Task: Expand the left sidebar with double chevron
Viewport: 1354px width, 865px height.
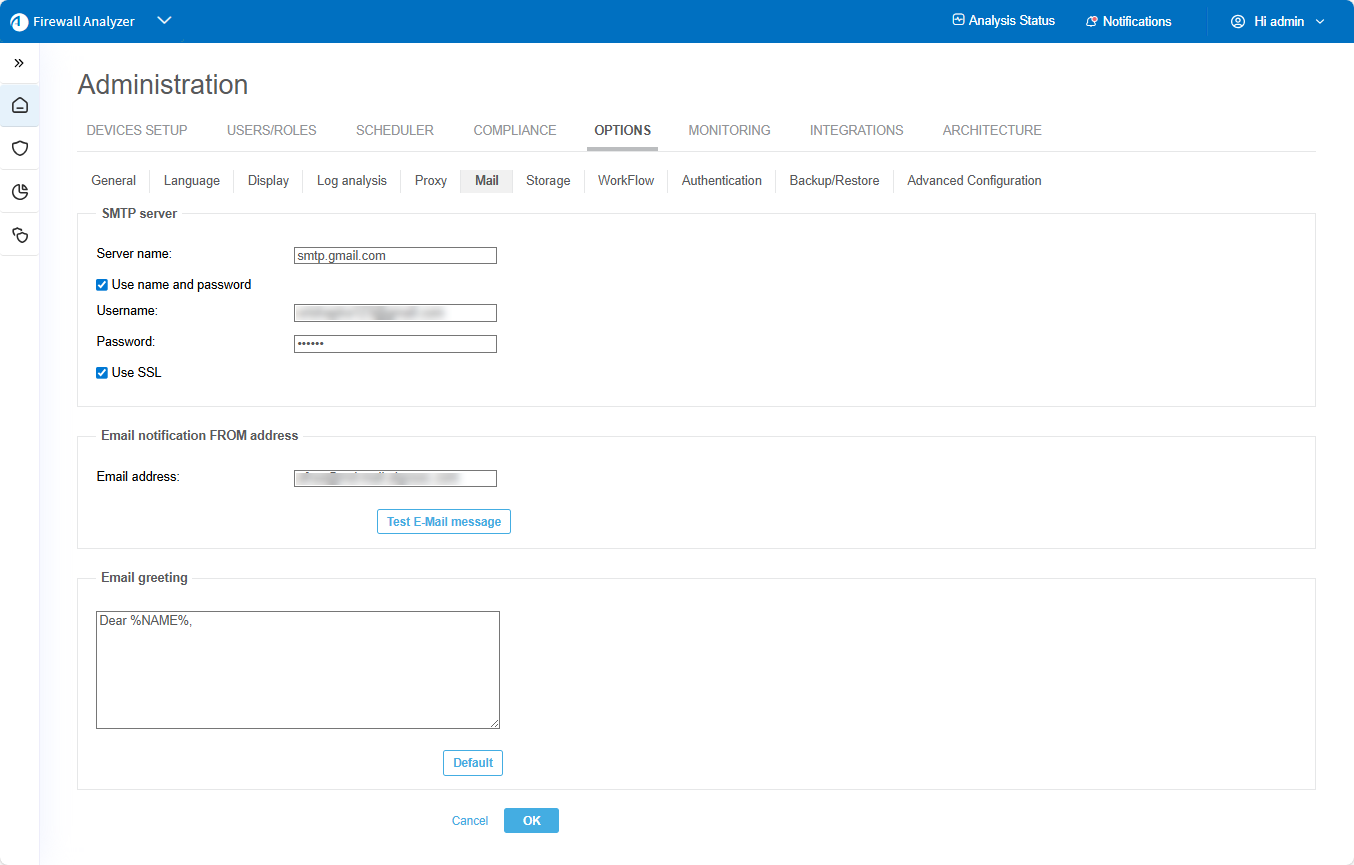Action: (x=19, y=63)
